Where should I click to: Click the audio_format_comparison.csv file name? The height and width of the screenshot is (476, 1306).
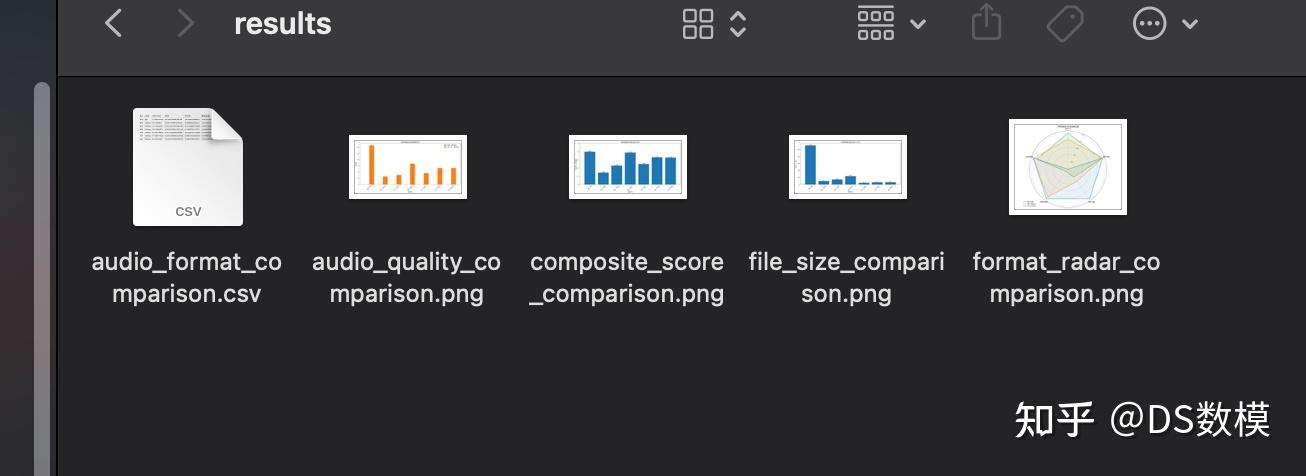187,278
